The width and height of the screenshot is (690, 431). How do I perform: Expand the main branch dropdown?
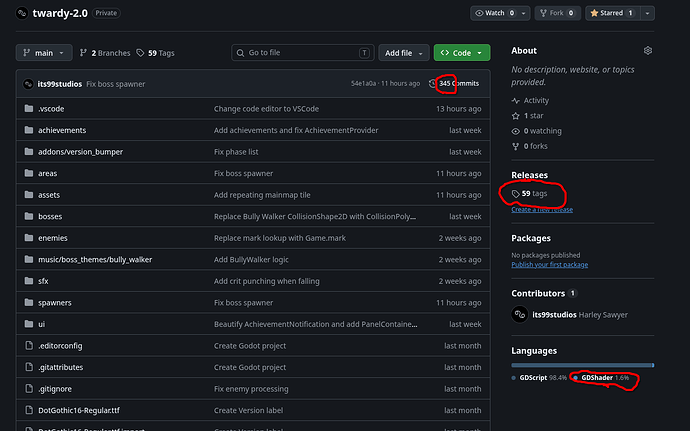point(44,53)
